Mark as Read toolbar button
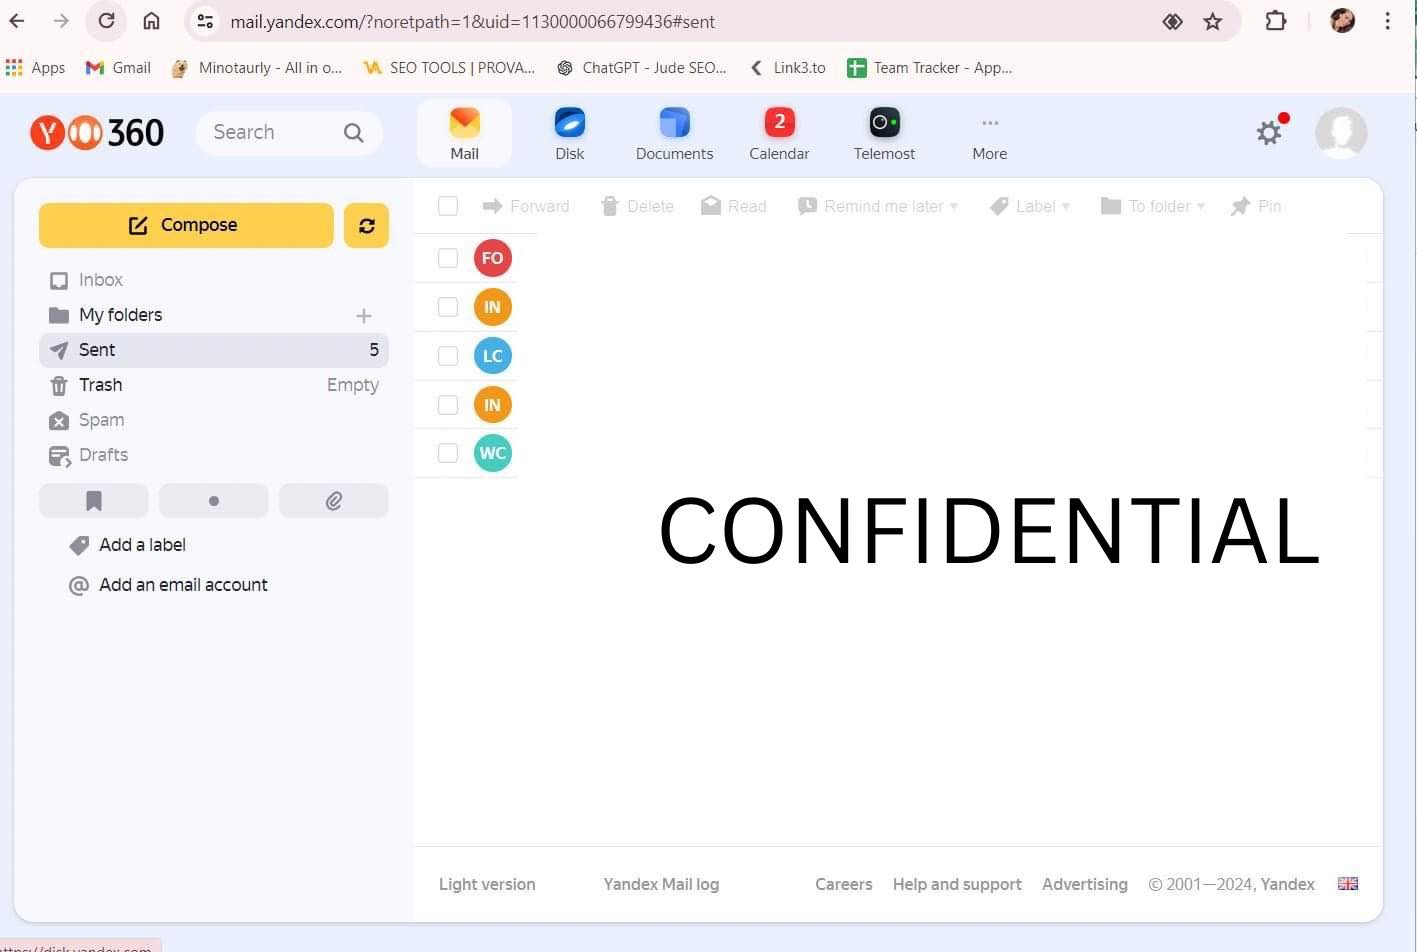 [734, 206]
